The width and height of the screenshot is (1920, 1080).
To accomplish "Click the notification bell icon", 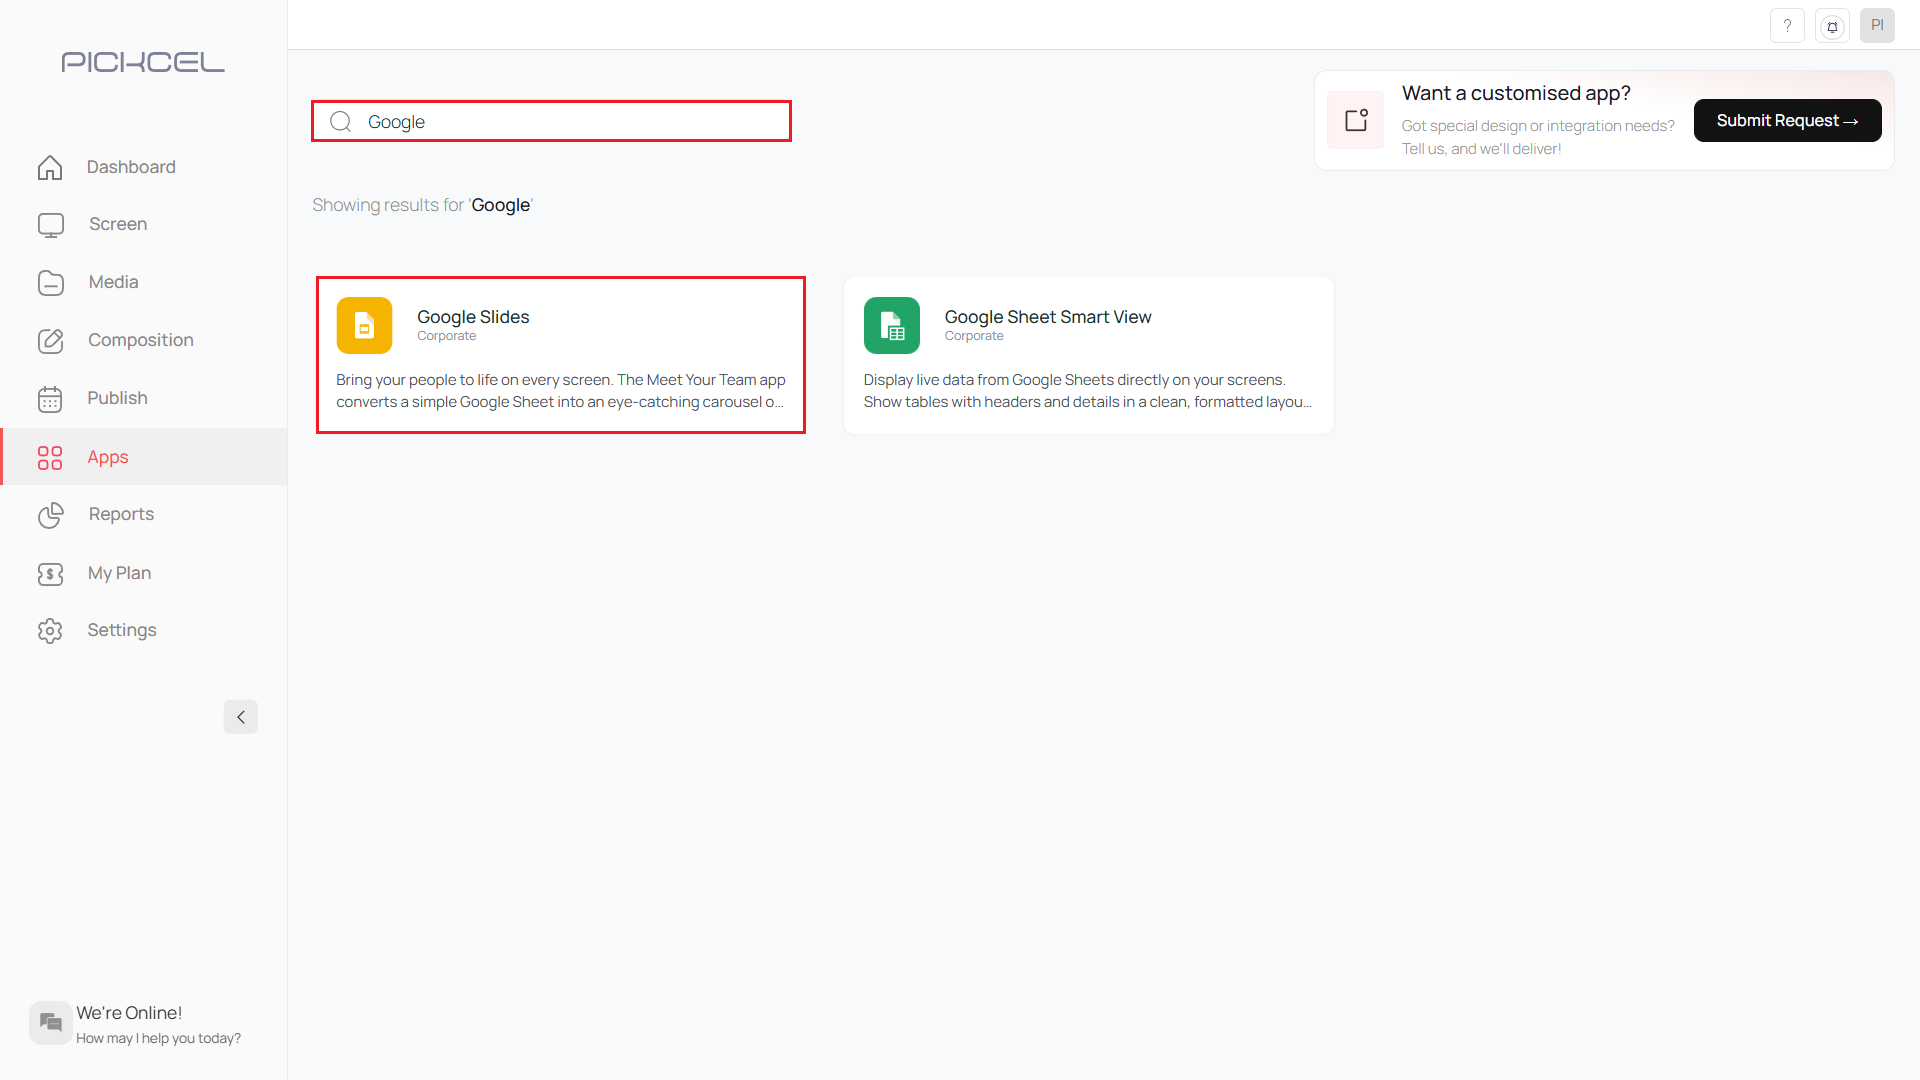I will click(1832, 26).
